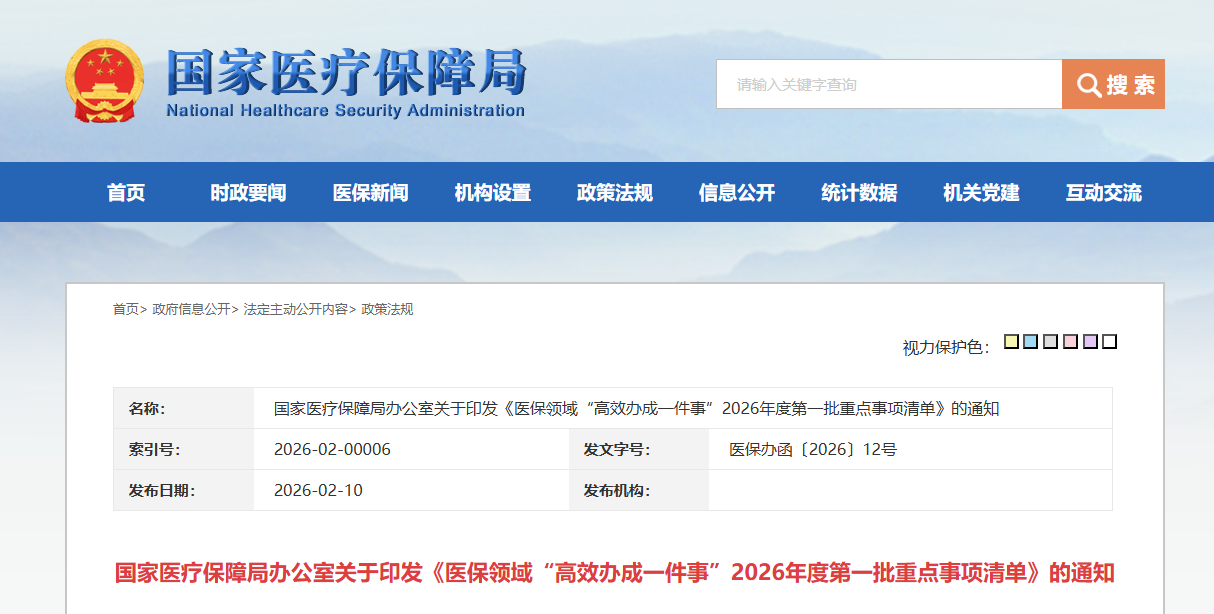Viewport: 1214px width, 614px height.
Task: Select the white eye-protection color swatch
Action: [1108, 341]
